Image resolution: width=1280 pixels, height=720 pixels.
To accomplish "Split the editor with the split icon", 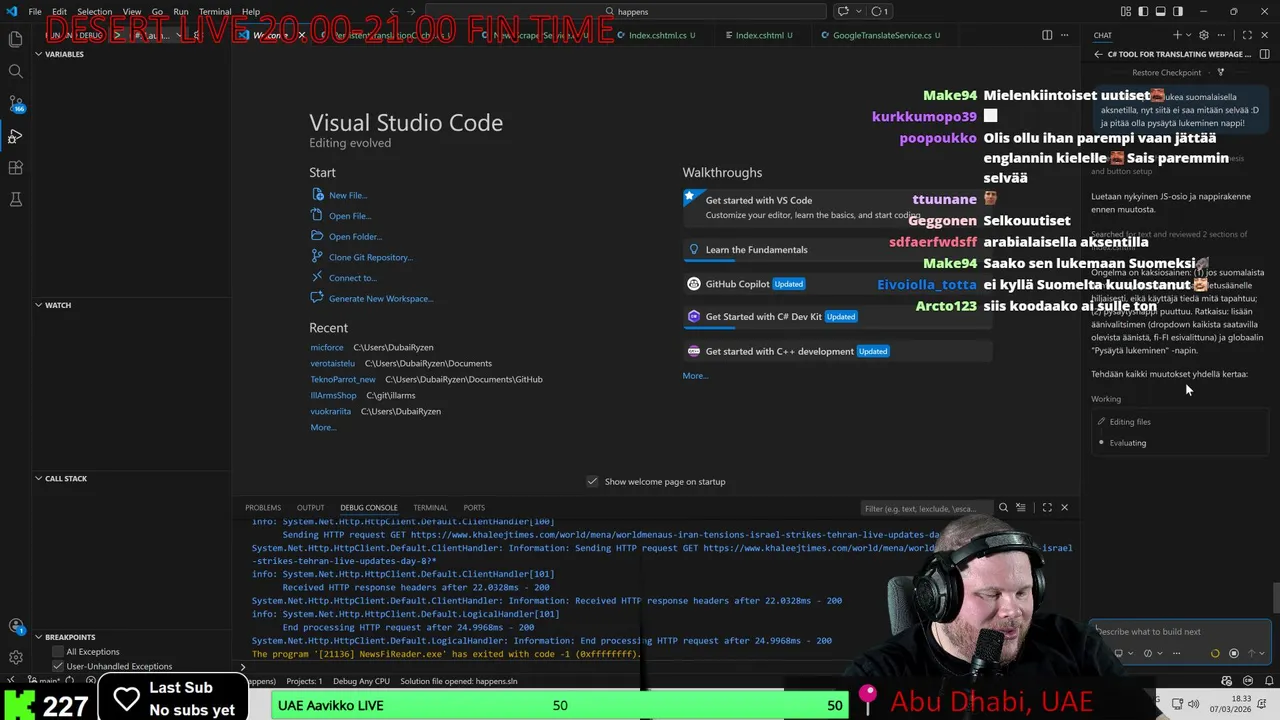I will click(1047, 35).
